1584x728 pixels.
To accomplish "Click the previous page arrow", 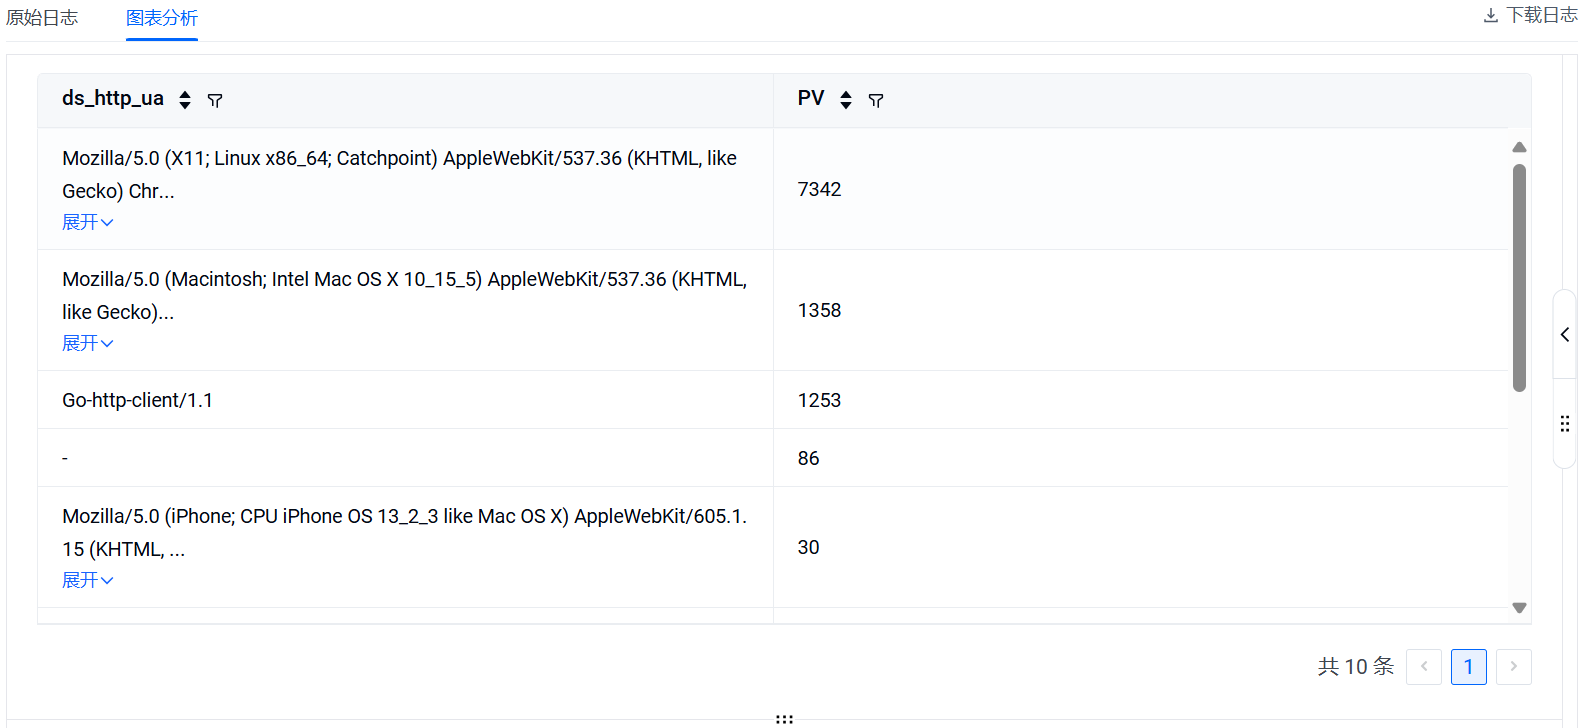I will [1424, 667].
